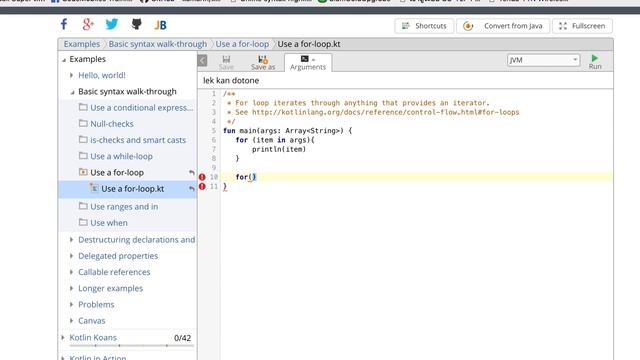
Task: Expand Destructuring declarations node
Action: pos(71,240)
